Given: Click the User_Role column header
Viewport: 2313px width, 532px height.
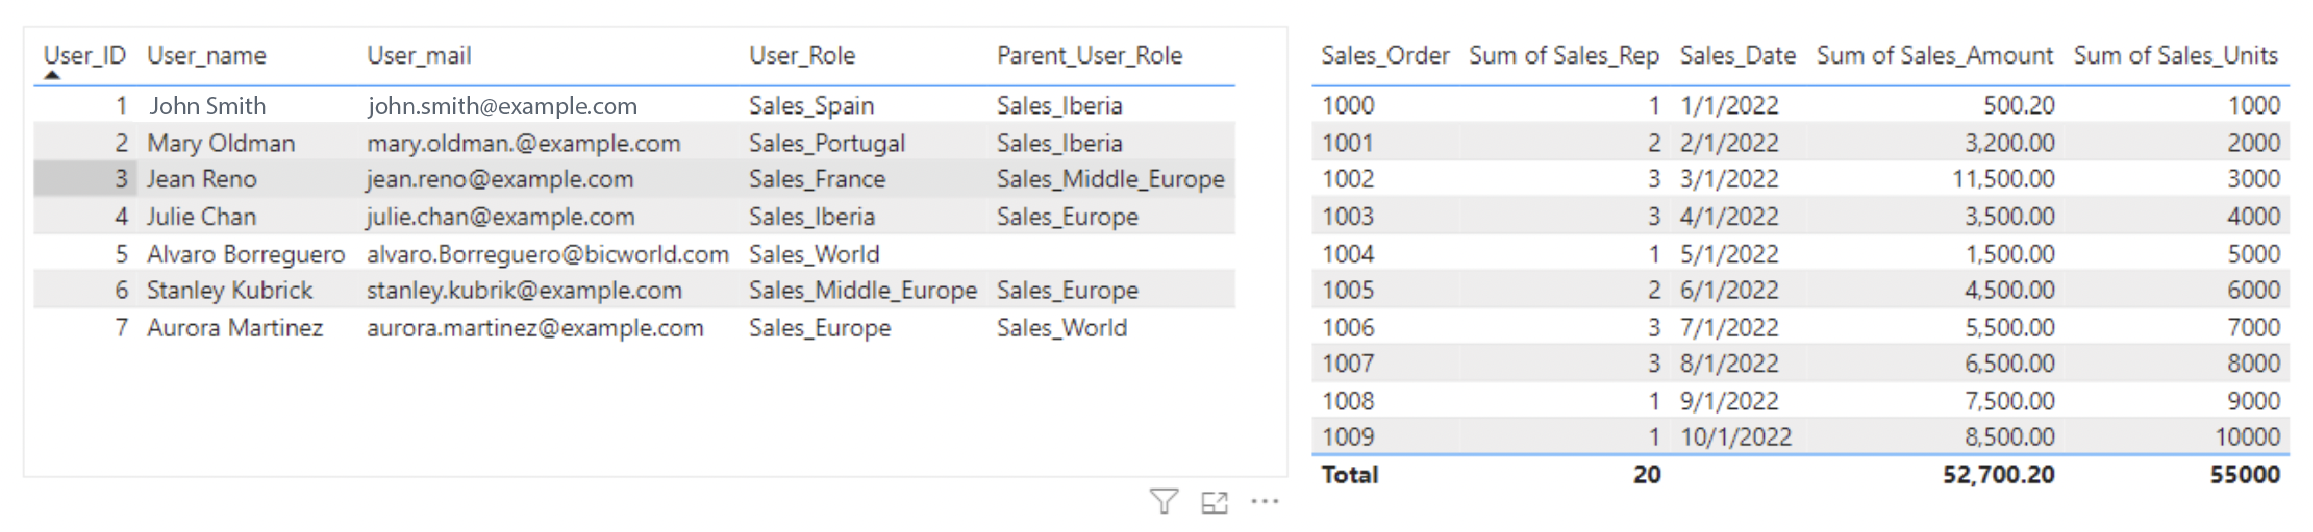Looking at the screenshot, I should coord(802,56).
